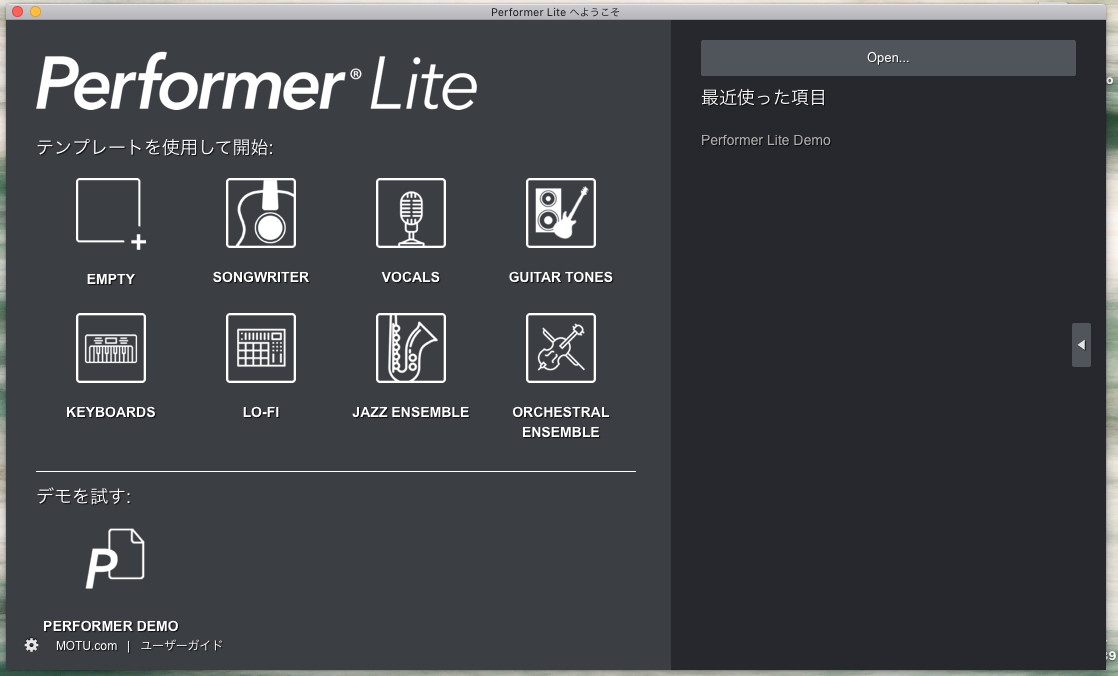Choose the Songwriter guitar template icon

click(261, 213)
